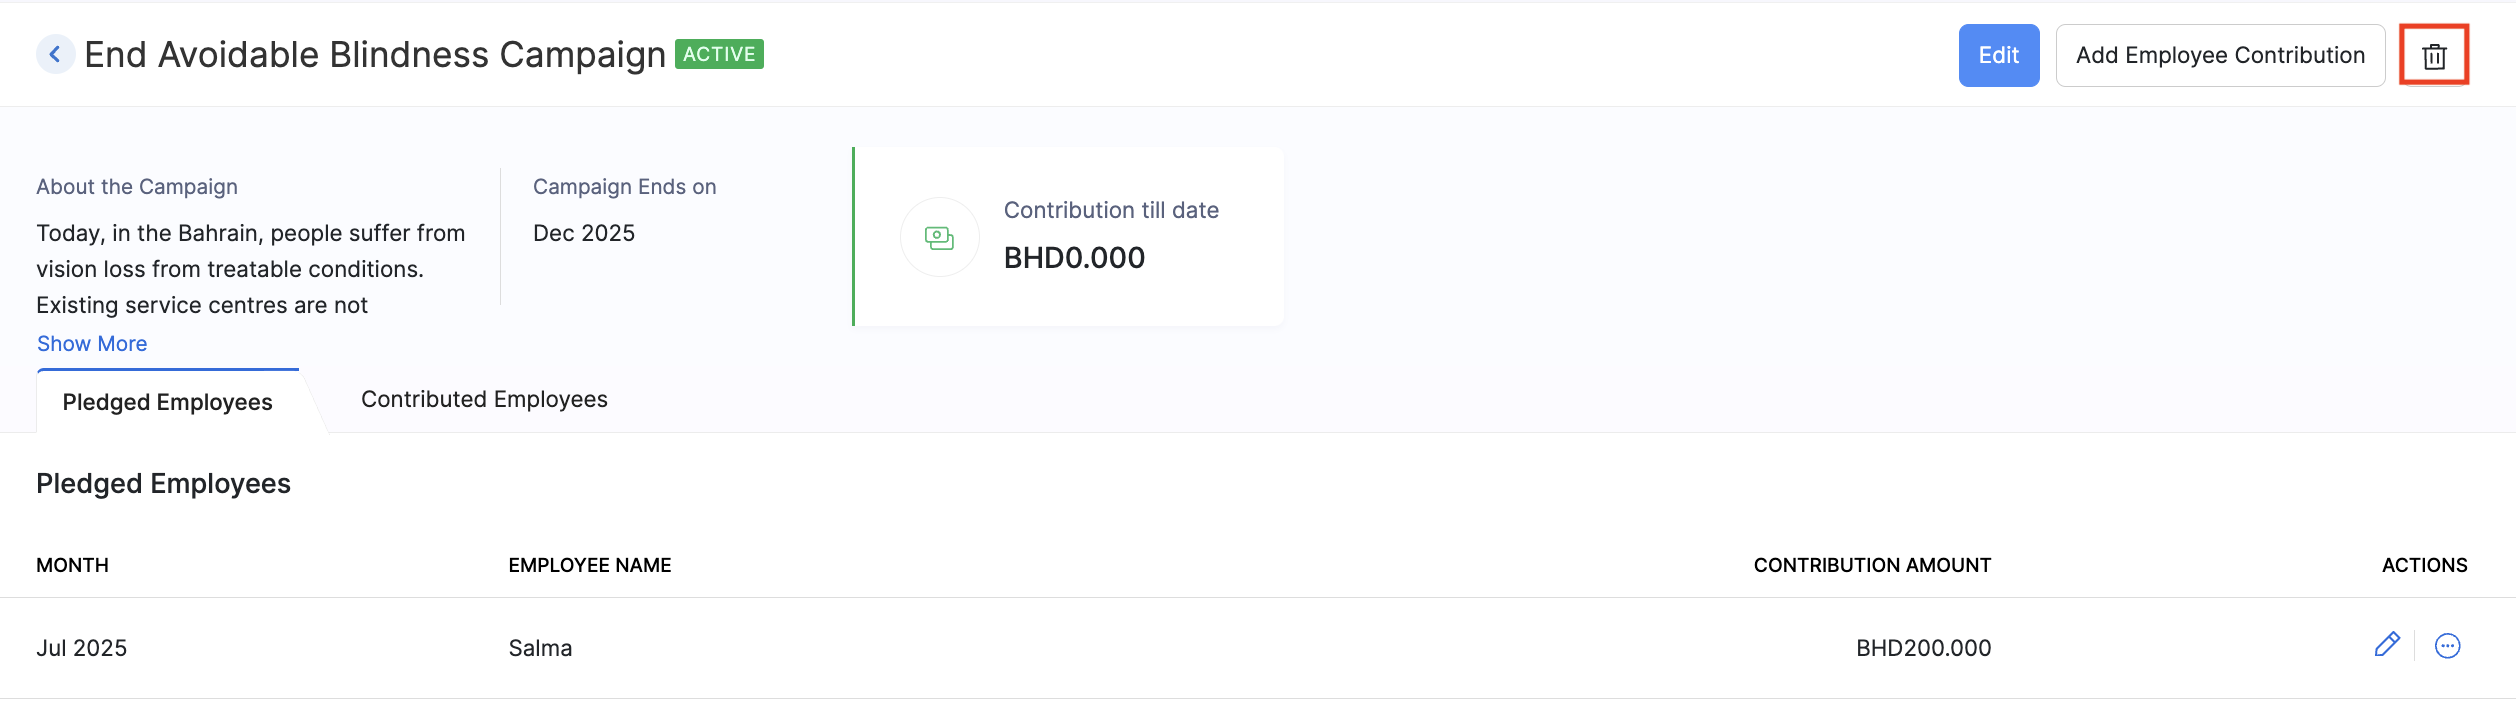
Task: Select the Pledged Employees tab
Action: [167, 402]
